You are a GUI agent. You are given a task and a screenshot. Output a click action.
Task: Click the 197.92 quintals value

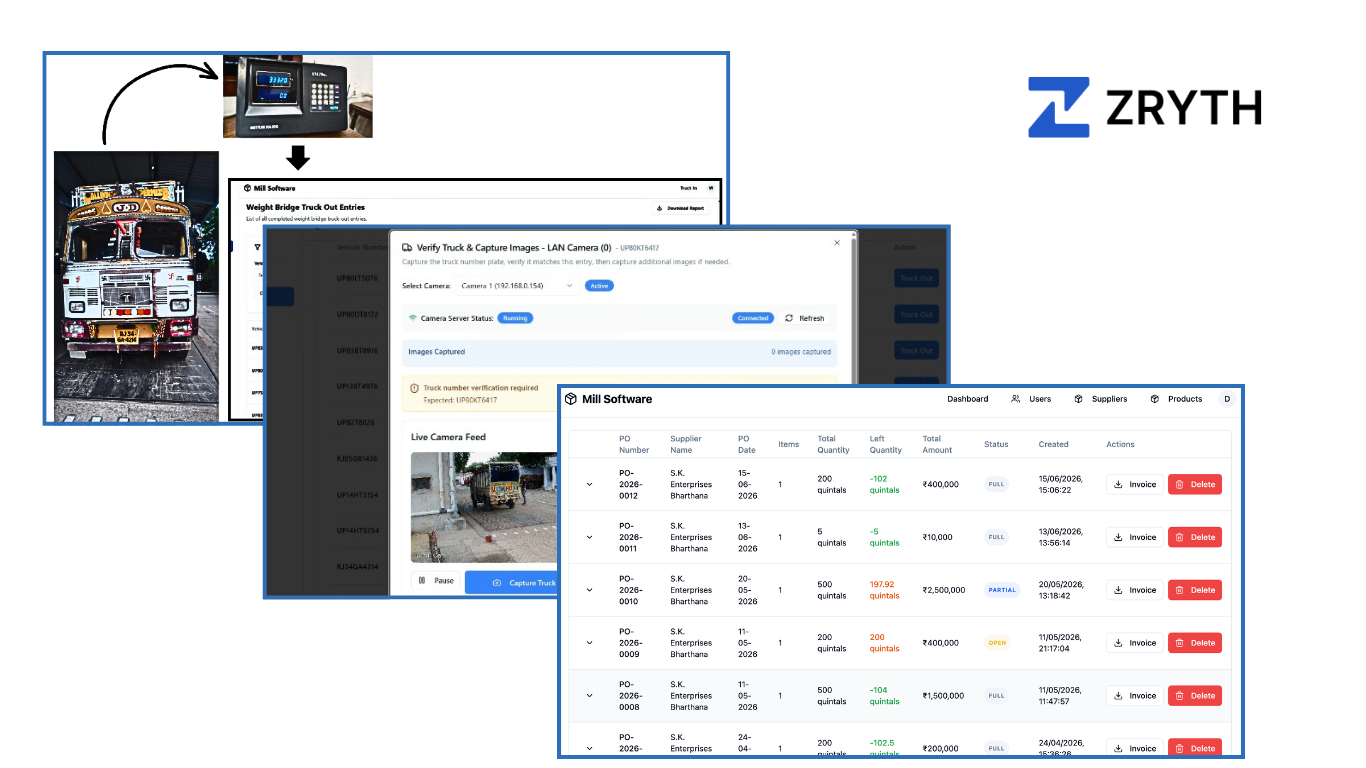[885, 590]
